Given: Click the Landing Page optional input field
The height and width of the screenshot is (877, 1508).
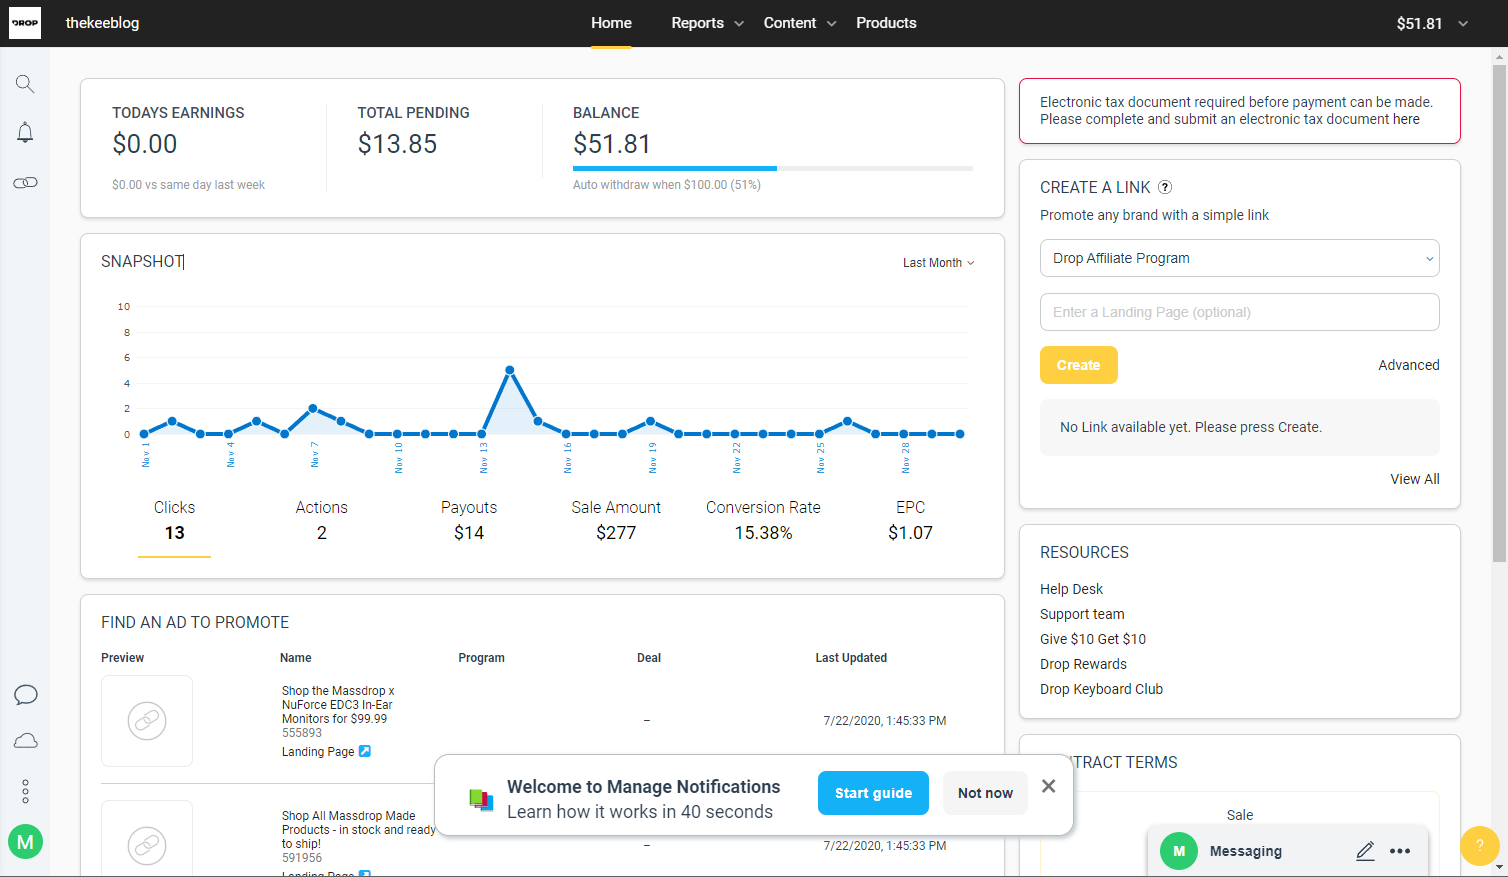Looking at the screenshot, I should click(1240, 312).
